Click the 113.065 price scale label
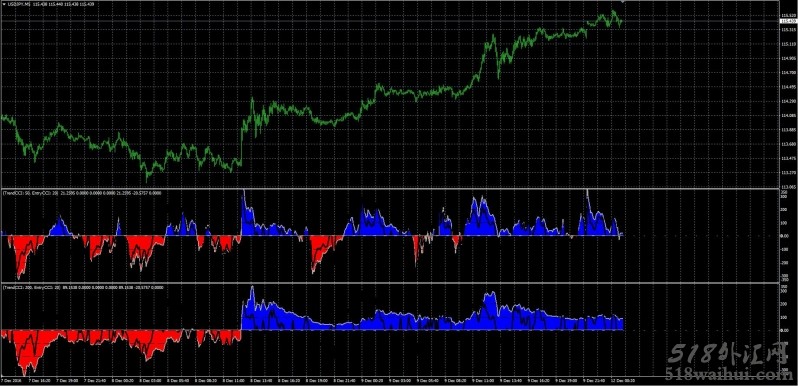 (788, 186)
